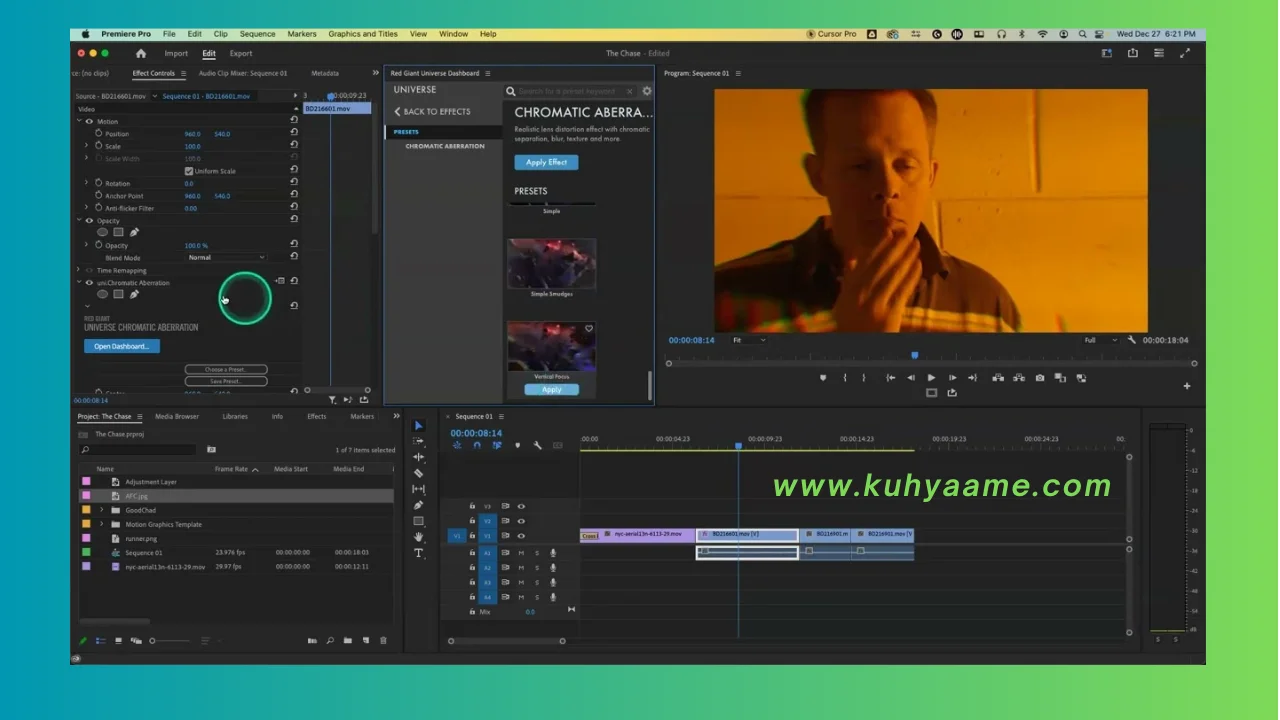Select the Razor tool
This screenshot has width=1280, height=720.
419,473
